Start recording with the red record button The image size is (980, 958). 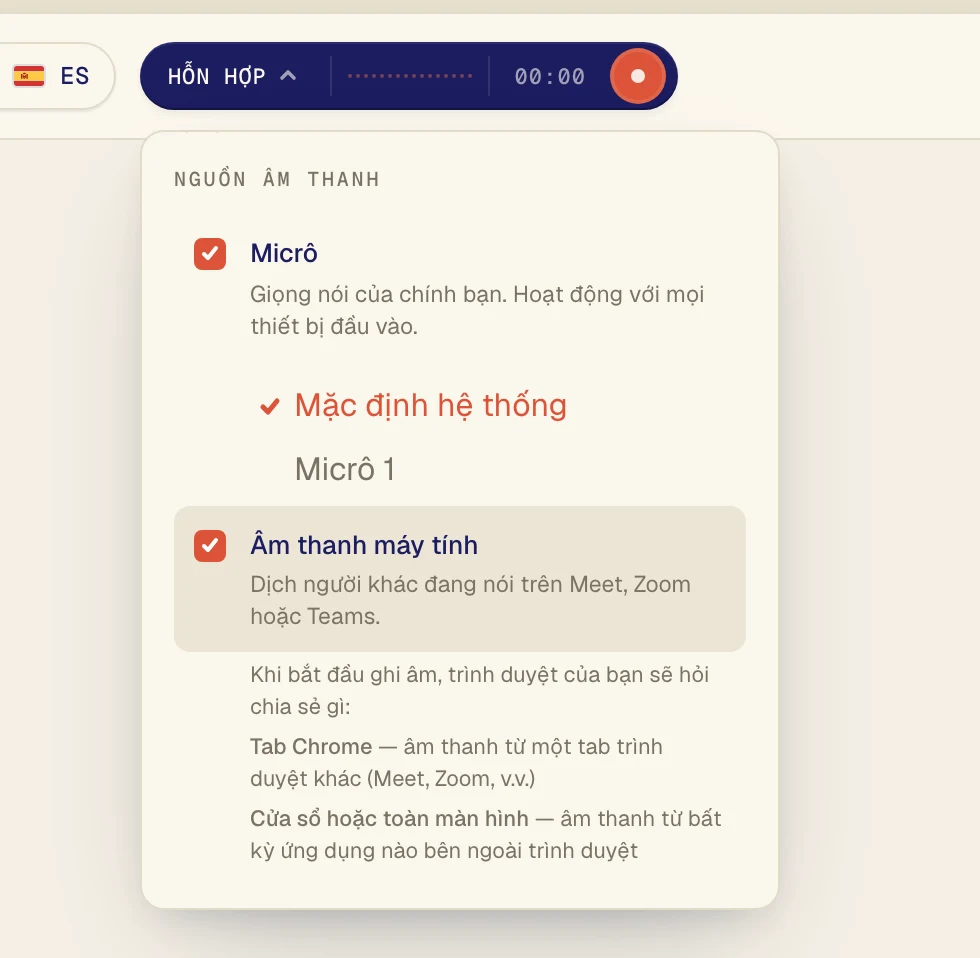[x=637, y=76]
